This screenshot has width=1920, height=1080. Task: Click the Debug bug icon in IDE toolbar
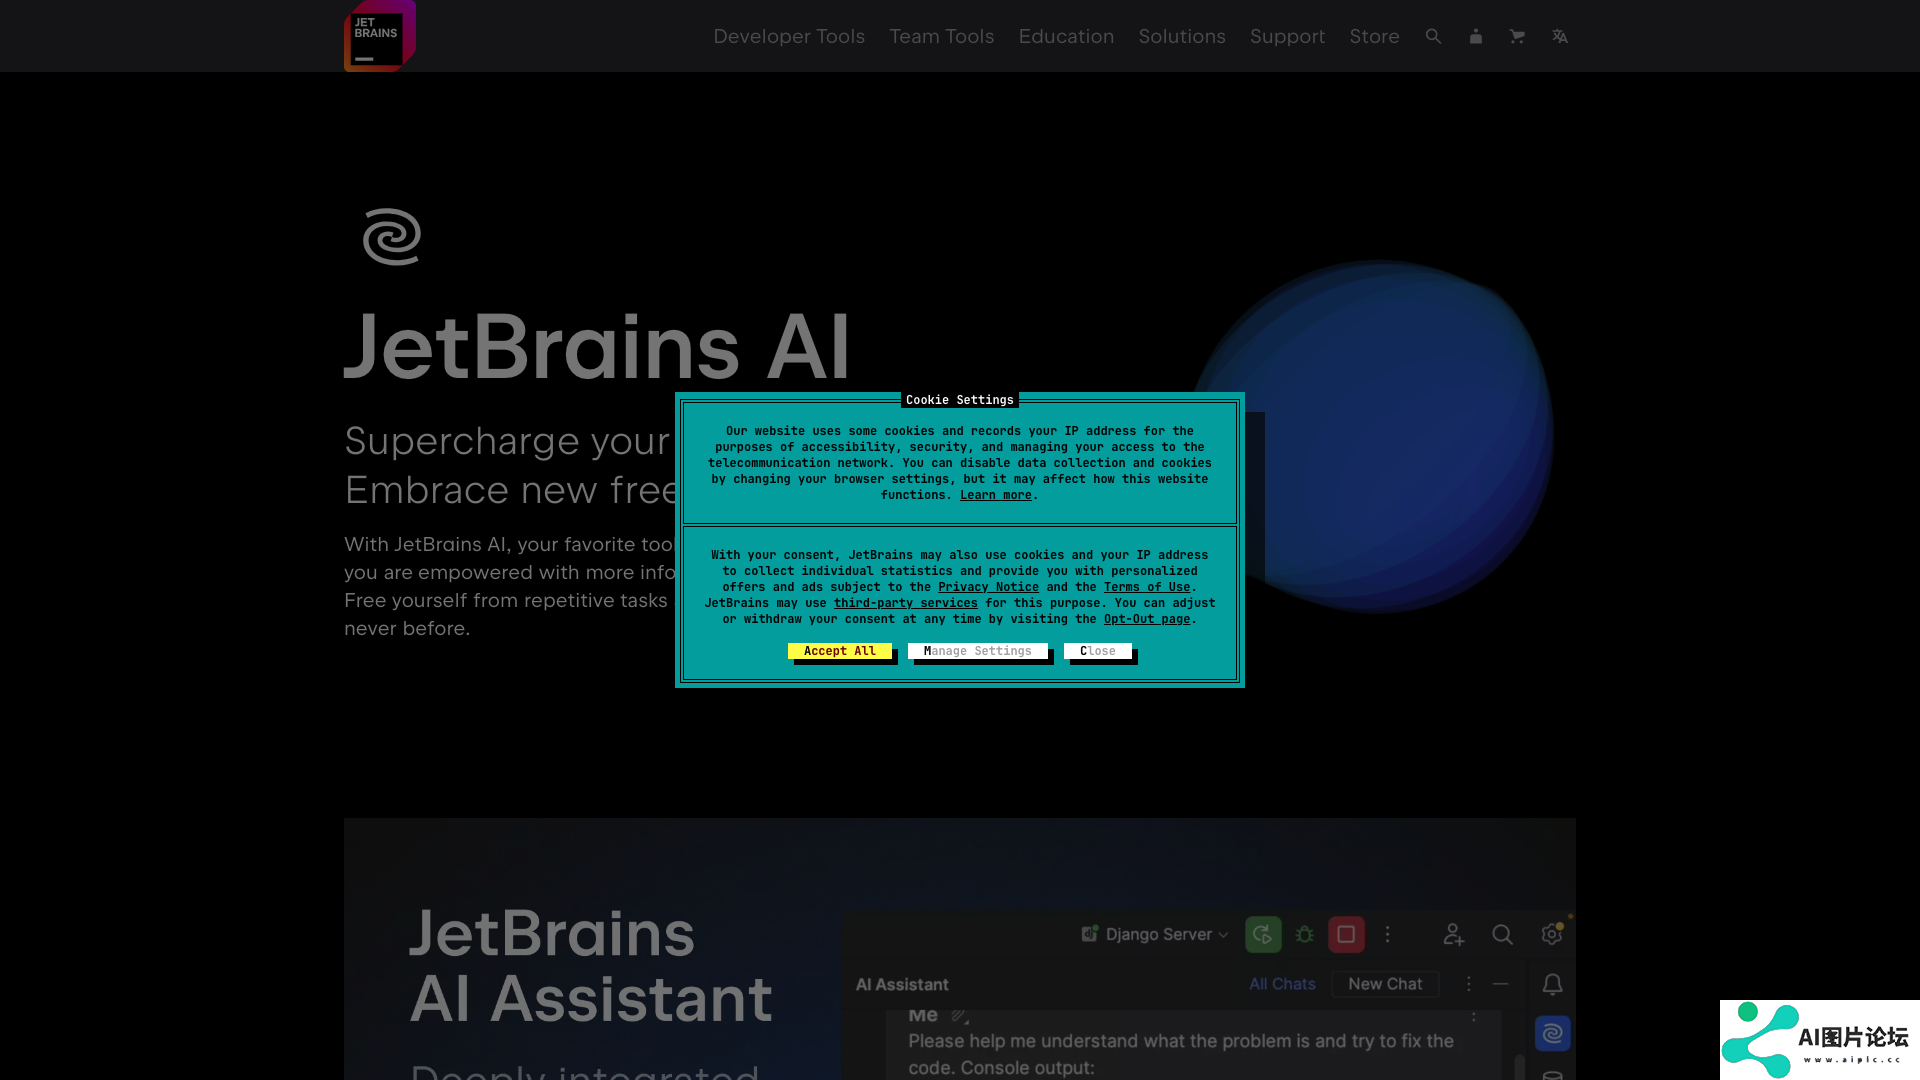[x=1304, y=934]
